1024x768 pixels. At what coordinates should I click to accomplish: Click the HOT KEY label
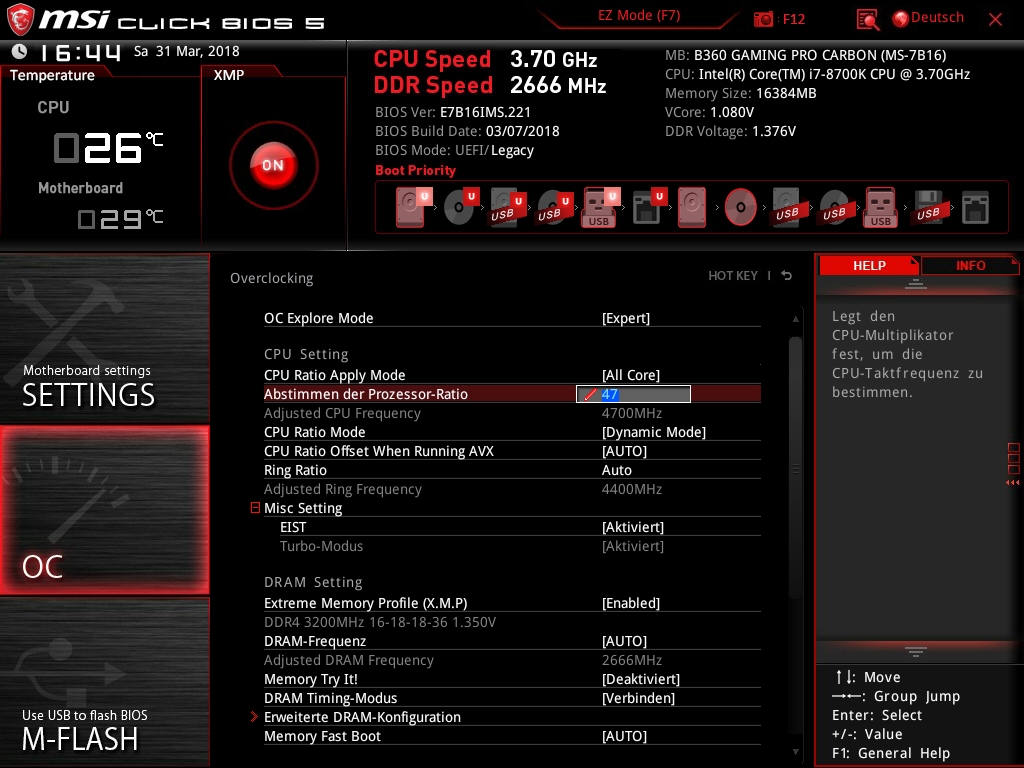point(733,276)
